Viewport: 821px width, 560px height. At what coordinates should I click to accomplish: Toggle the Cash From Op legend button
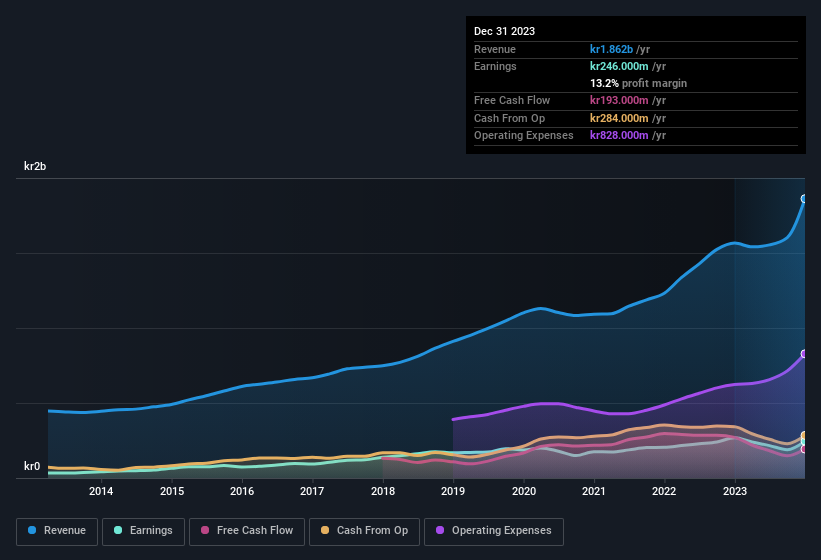[364, 531]
